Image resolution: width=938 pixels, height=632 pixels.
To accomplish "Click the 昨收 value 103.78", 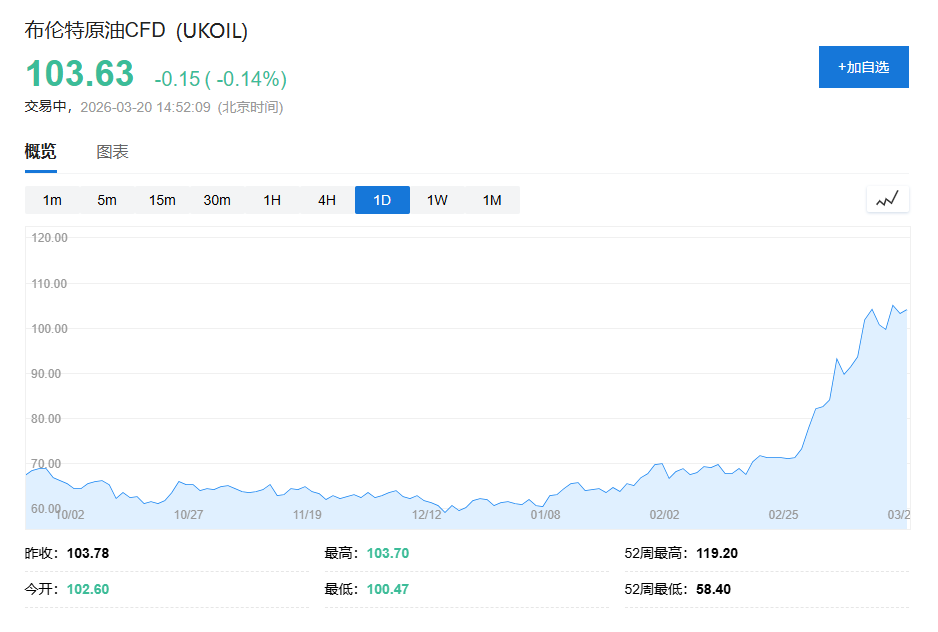I will click(87, 553).
